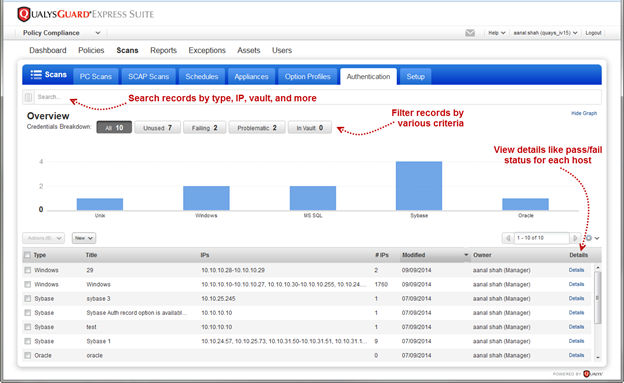Click the Search records input field
This screenshot has height=383, width=624.
[x=317, y=97]
